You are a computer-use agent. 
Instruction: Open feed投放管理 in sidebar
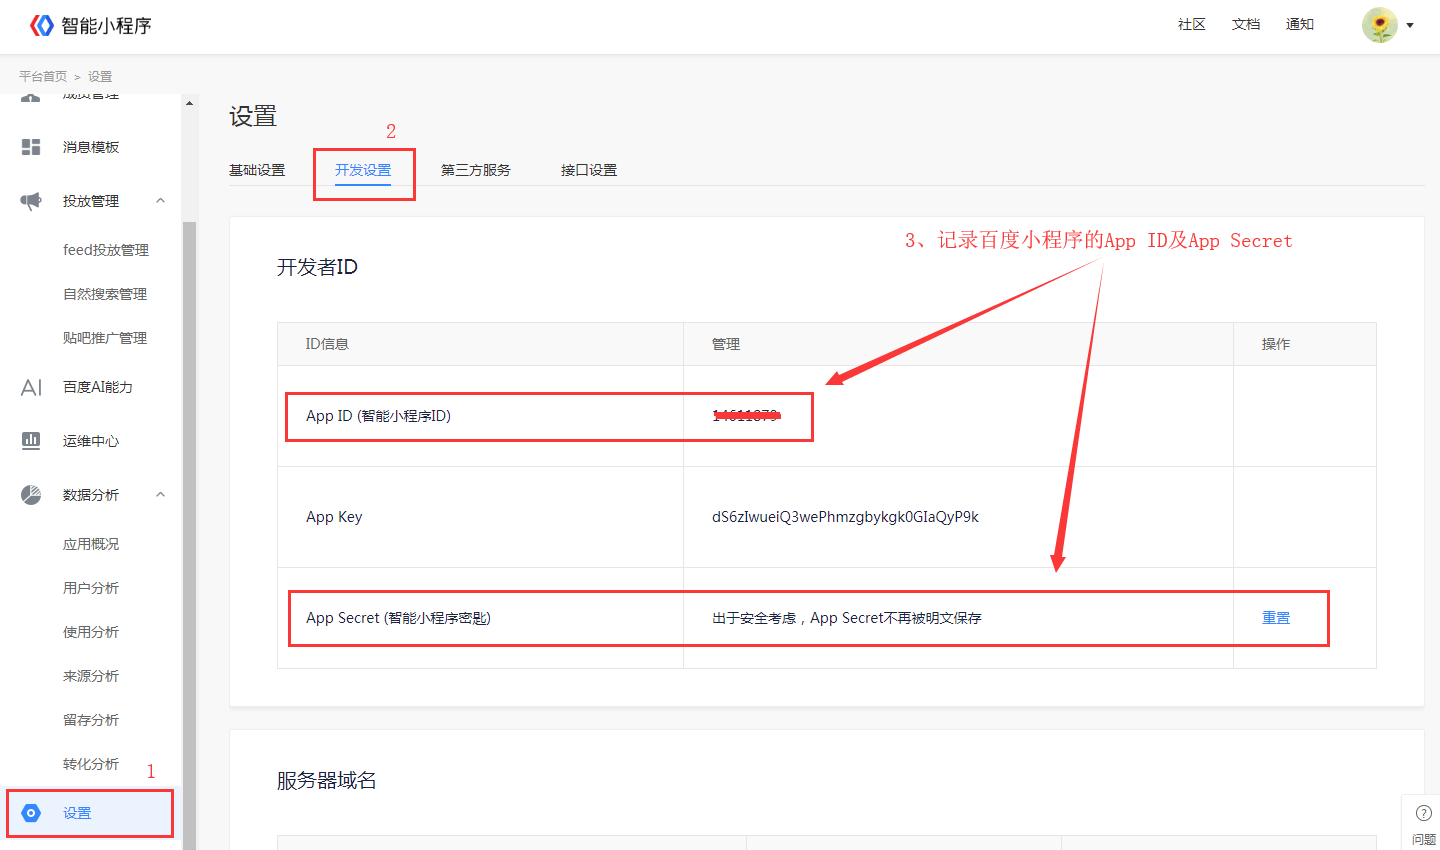(106, 250)
